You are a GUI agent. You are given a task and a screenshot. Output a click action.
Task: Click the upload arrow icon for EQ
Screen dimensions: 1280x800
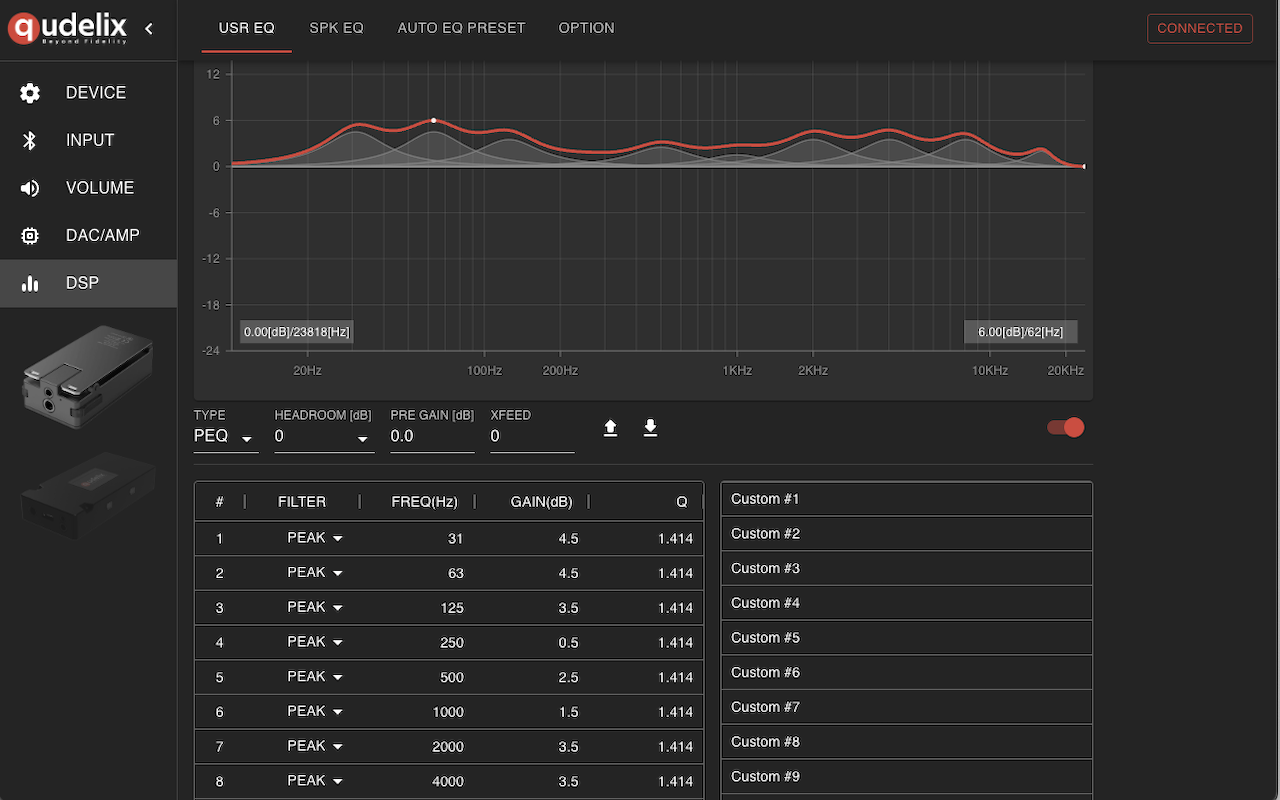(x=610, y=428)
